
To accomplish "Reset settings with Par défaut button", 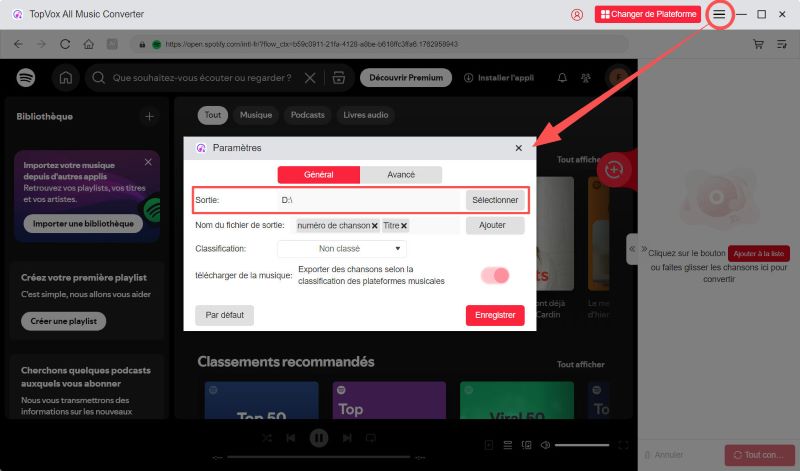I will coord(225,315).
